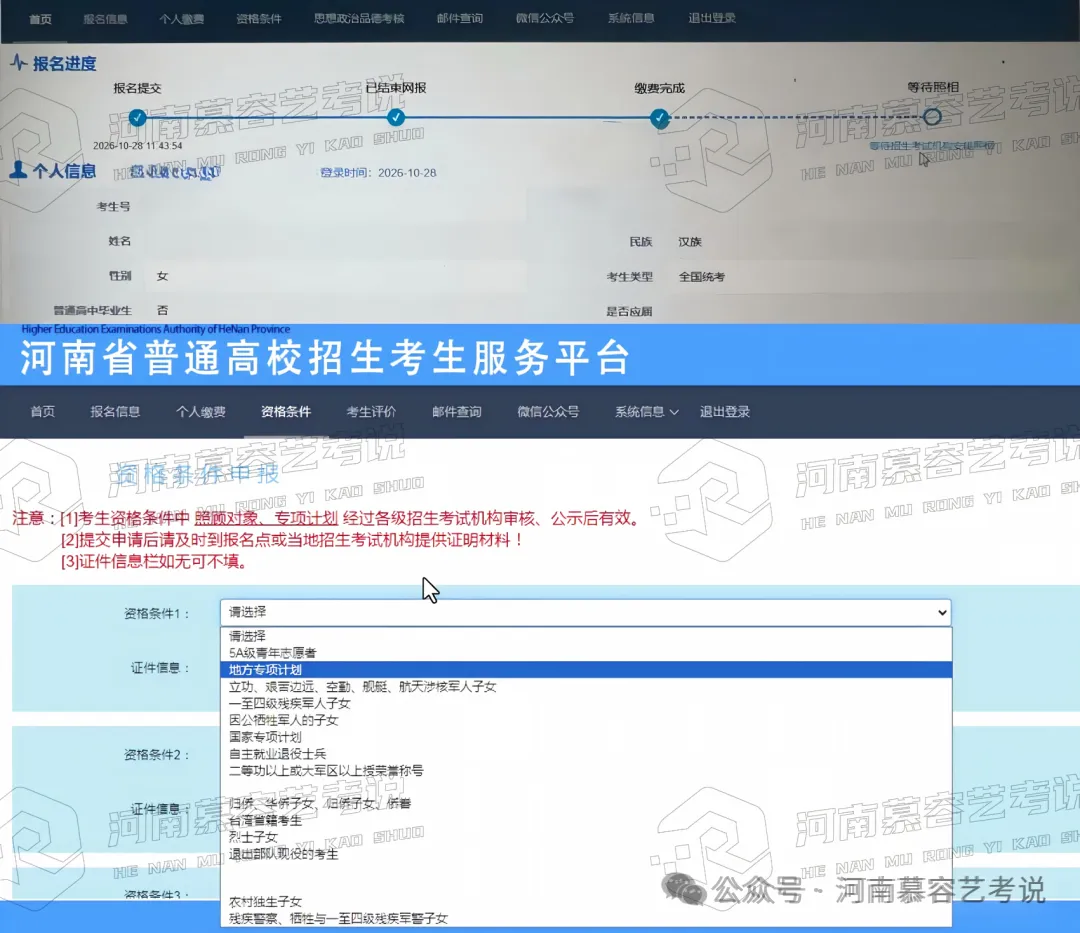Open the 思想政治品德考核 menu item

click(x=359, y=19)
